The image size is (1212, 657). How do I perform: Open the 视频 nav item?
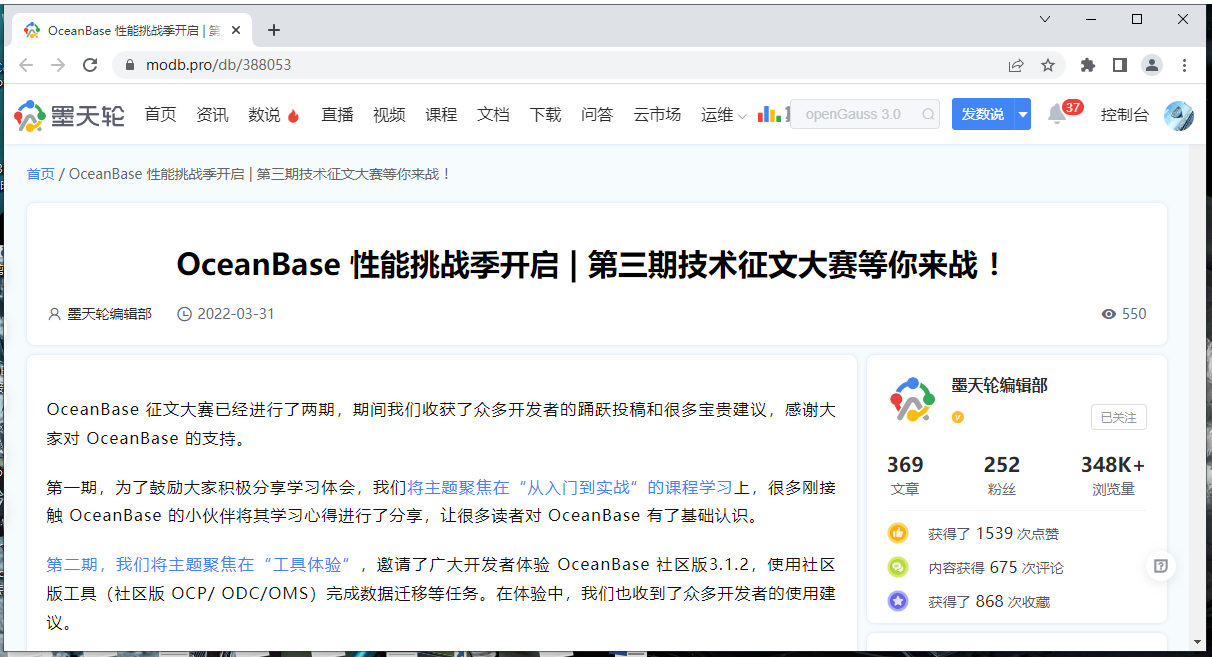tap(389, 115)
